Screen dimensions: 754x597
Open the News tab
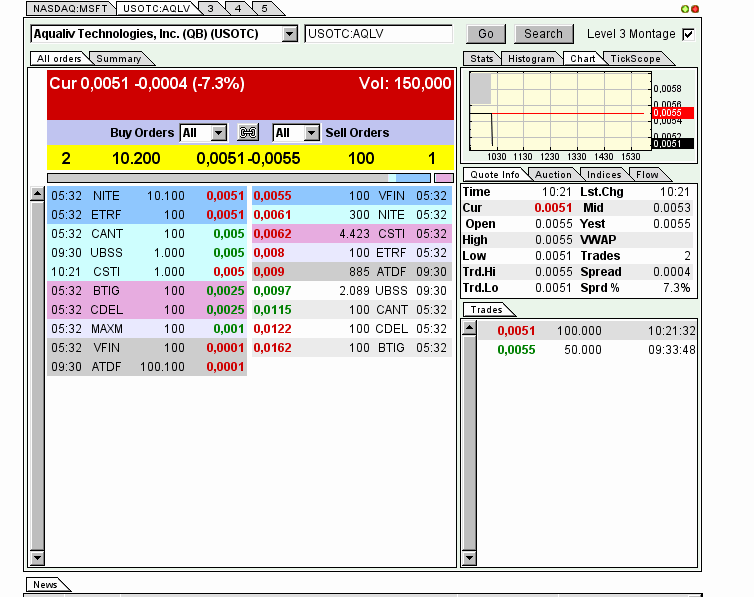[x=45, y=585]
